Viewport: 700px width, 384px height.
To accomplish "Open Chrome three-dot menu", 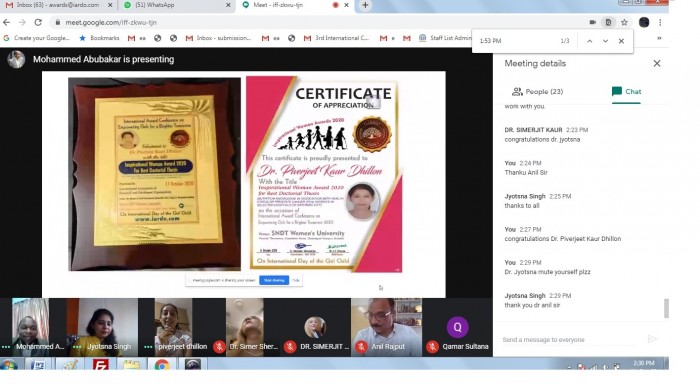I will point(660,22).
